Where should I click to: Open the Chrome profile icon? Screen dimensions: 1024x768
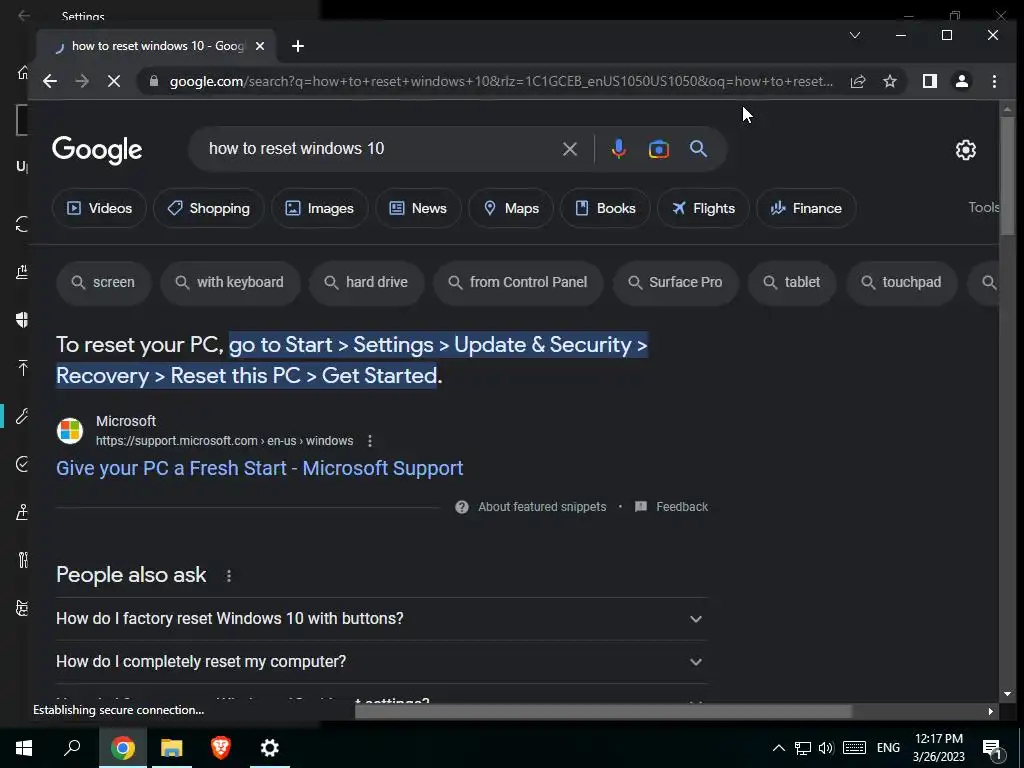961,82
